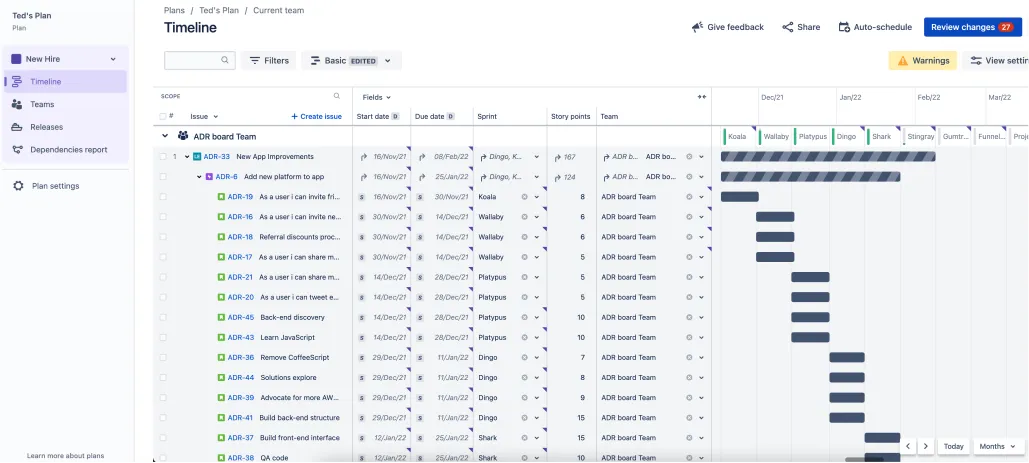The height and width of the screenshot is (463, 1029).
Task: Click the Give feedback megaphone icon
Action: pos(698,27)
